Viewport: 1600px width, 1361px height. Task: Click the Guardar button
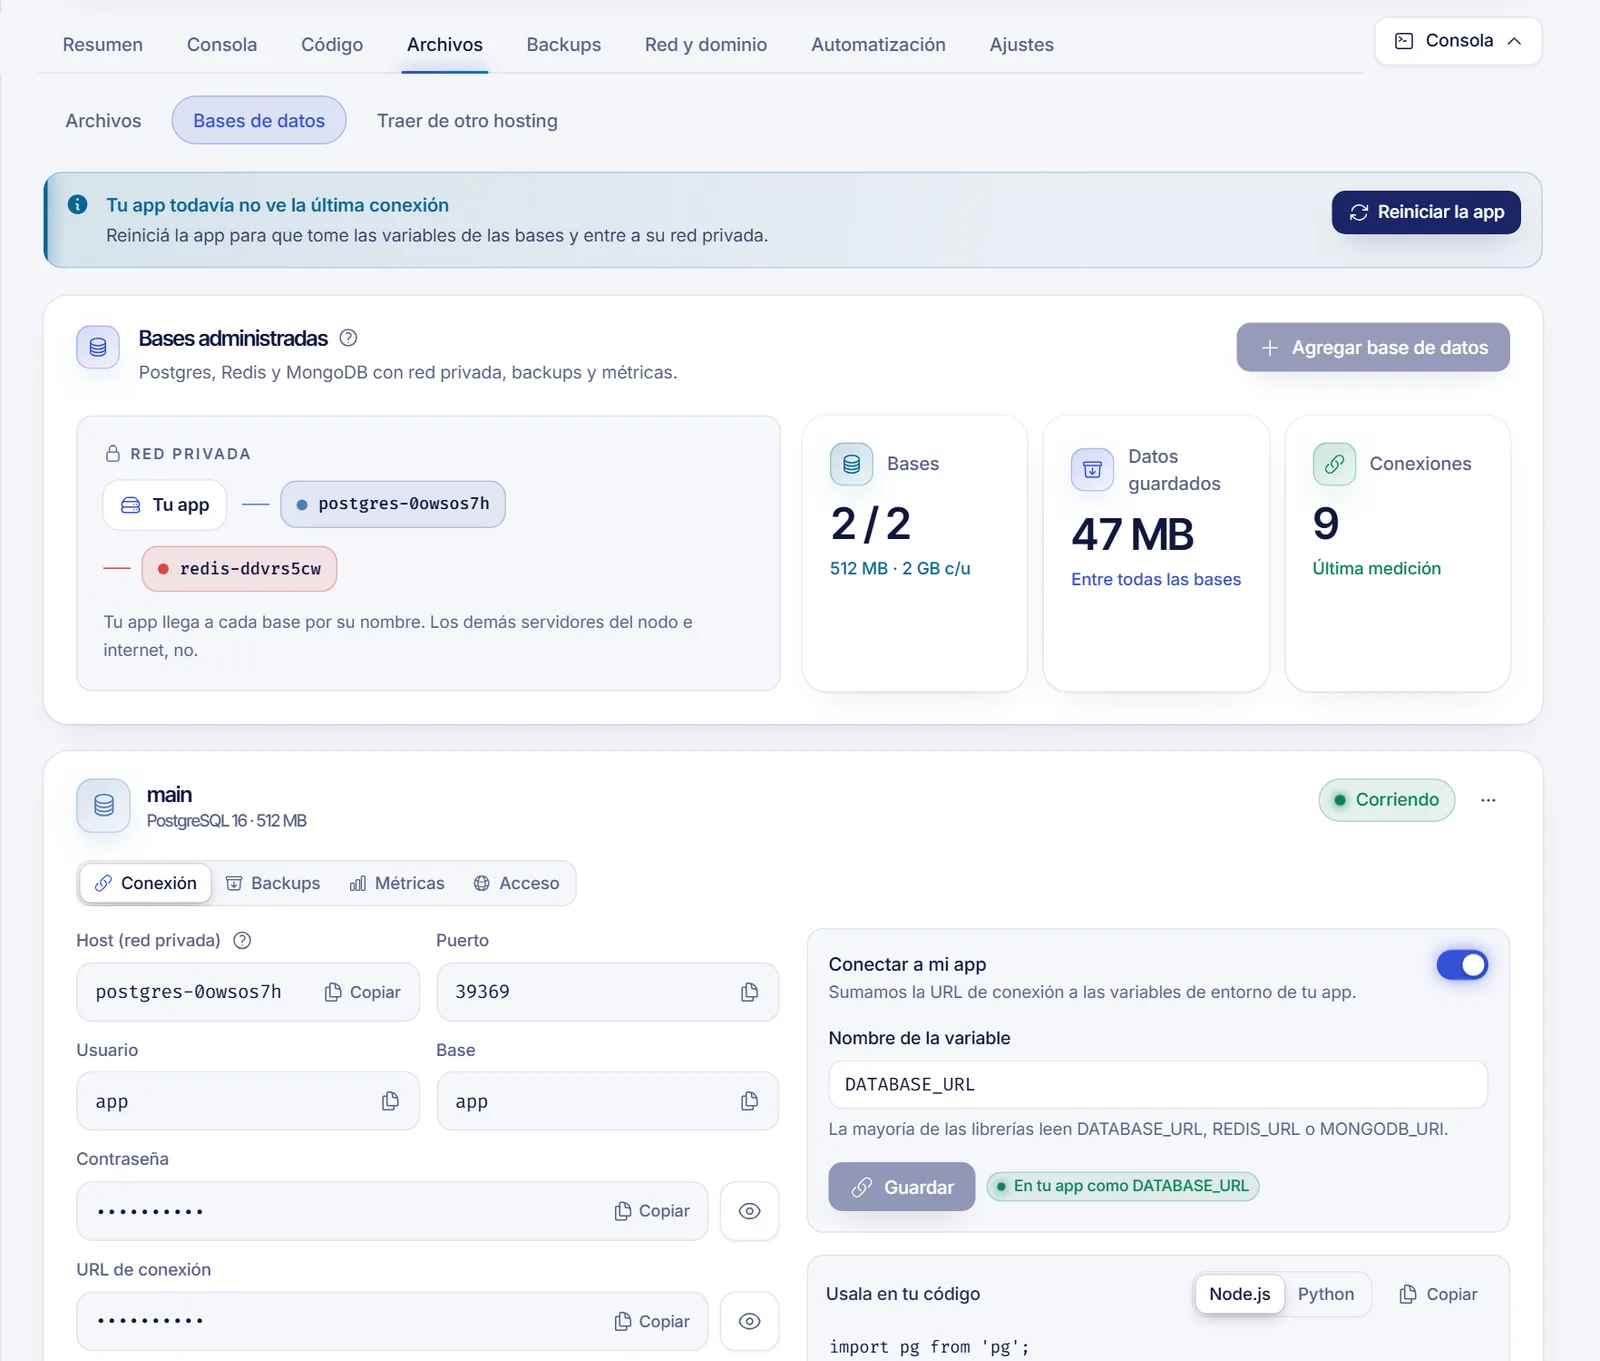pyautogui.click(x=901, y=1187)
